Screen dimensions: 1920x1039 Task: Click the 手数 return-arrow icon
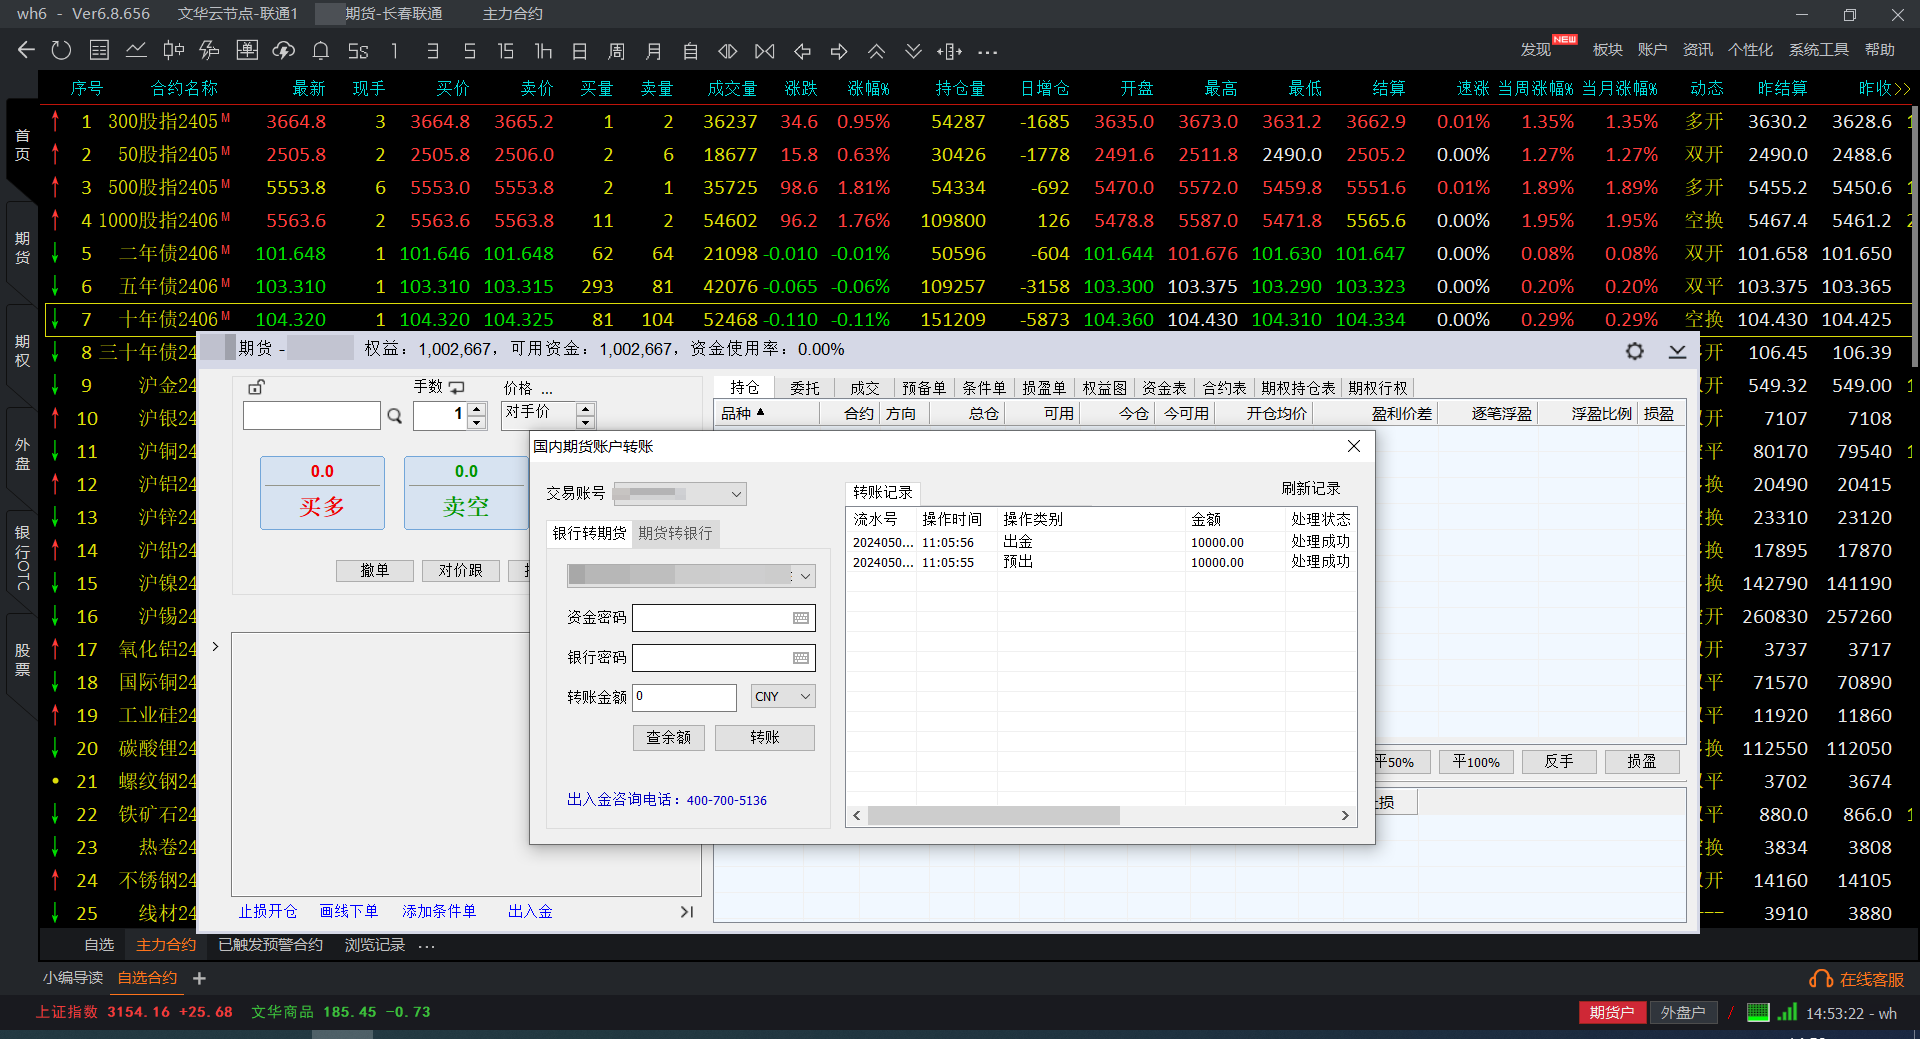point(457,387)
